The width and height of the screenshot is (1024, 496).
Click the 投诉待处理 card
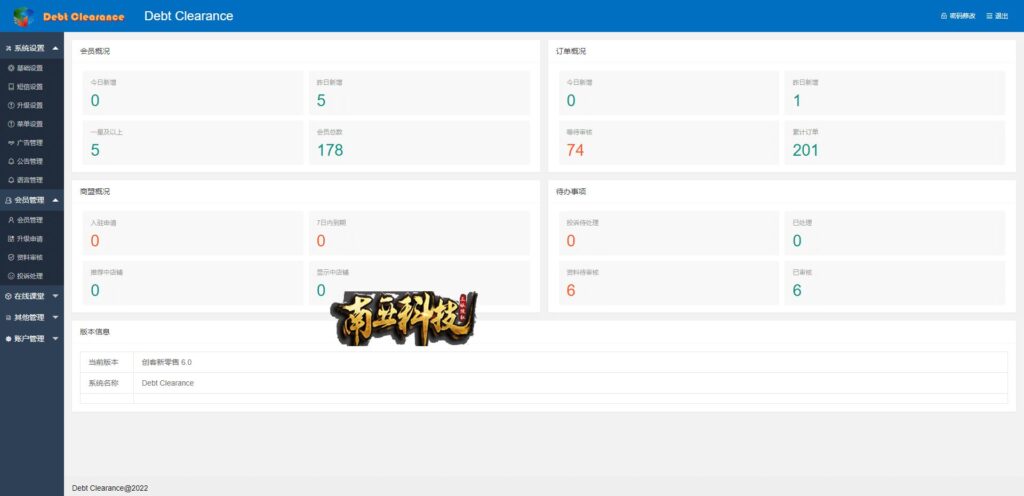pos(669,233)
